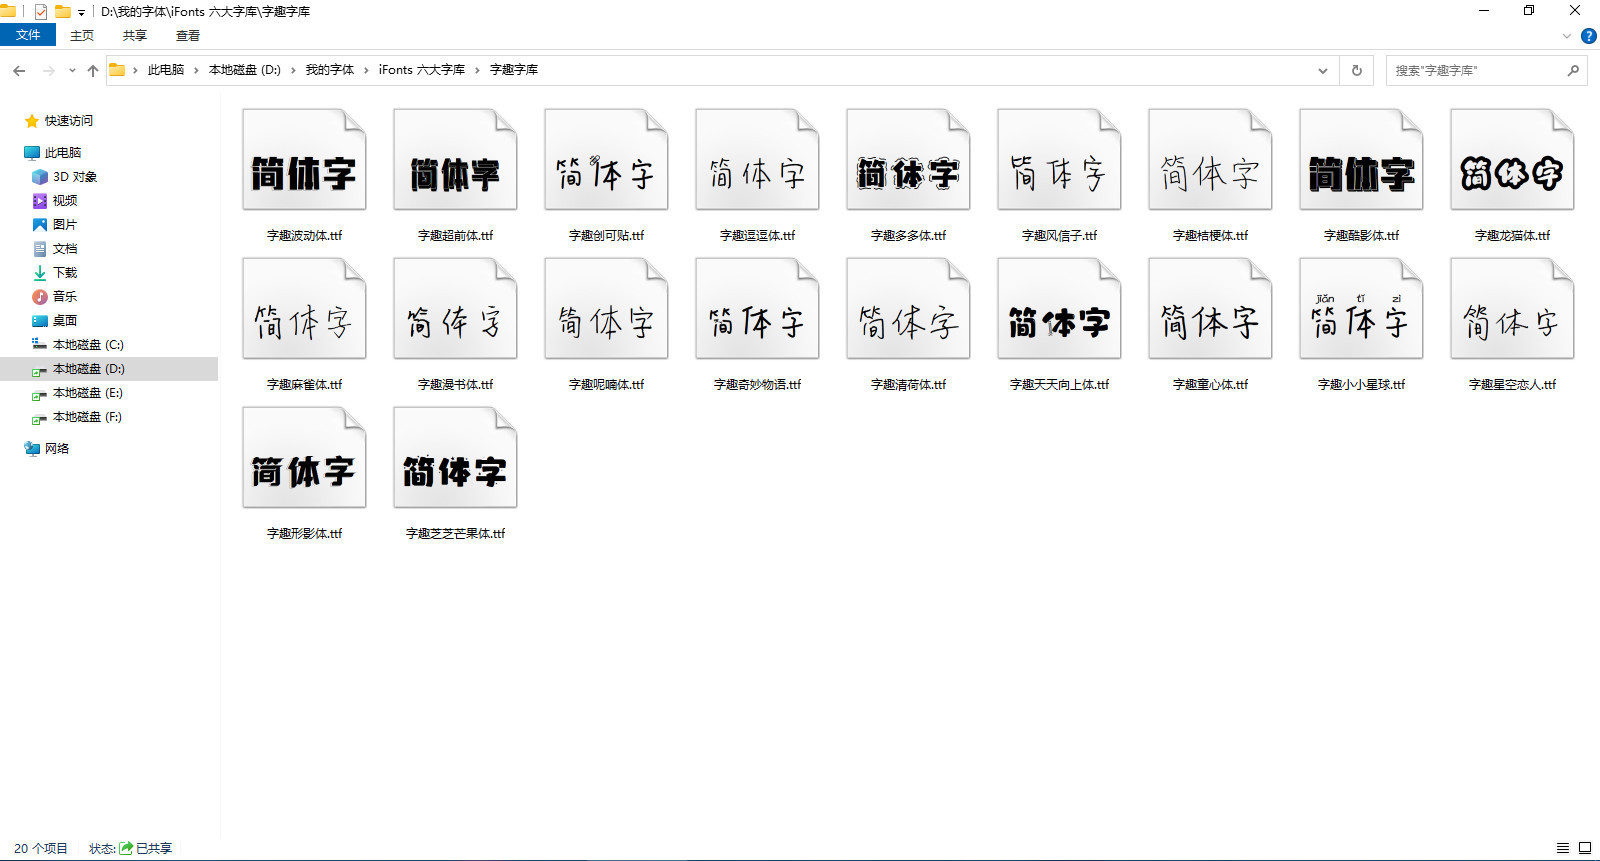Click the file name 字趣芝芝芒果体.ttf
Viewport: 1600px width, 861px height.
pyautogui.click(x=455, y=534)
